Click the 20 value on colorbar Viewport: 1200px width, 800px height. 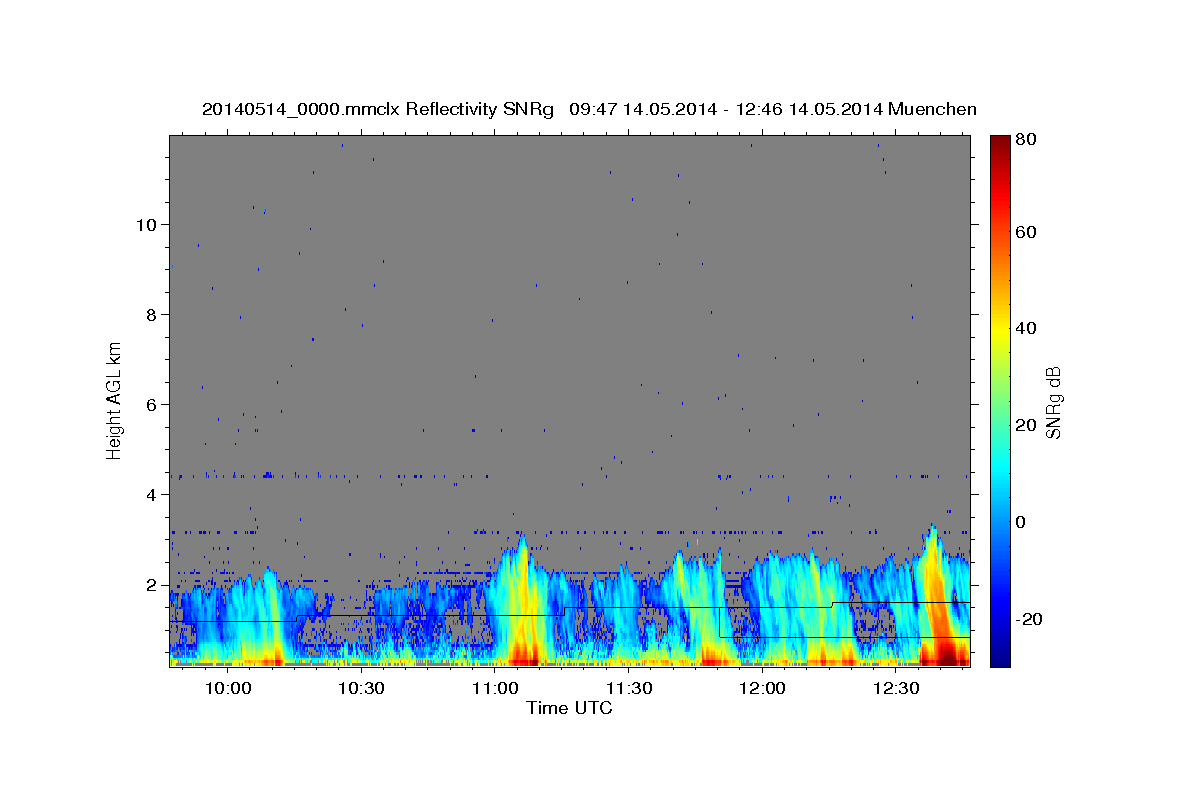pos(1025,425)
